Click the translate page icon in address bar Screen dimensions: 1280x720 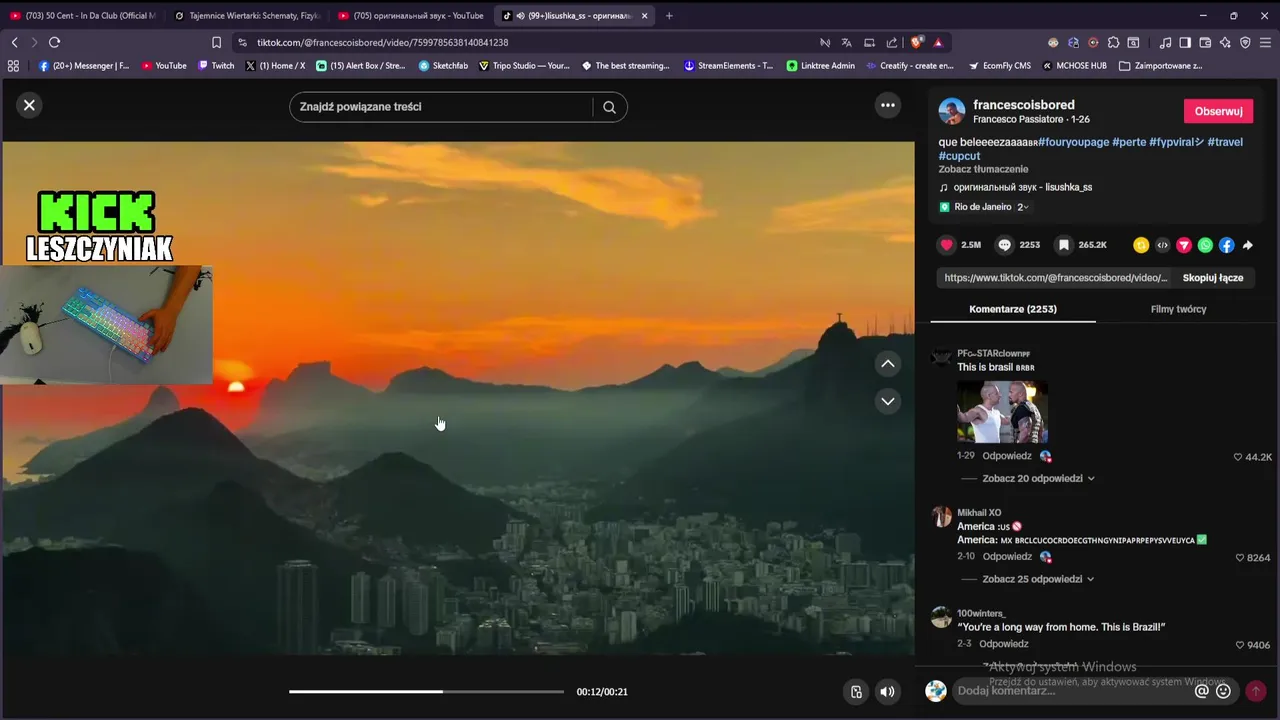pos(846,42)
